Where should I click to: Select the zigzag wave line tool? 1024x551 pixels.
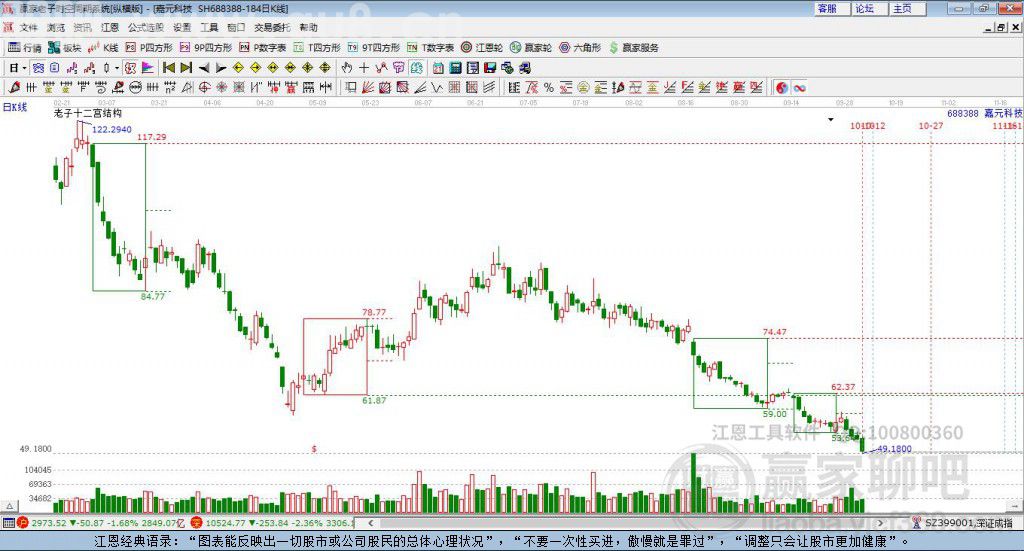click(x=437, y=87)
